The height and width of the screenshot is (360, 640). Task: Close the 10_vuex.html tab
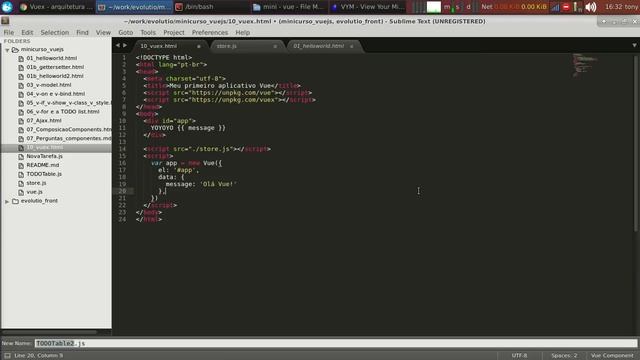pyautogui.click(x=199, y=47)
